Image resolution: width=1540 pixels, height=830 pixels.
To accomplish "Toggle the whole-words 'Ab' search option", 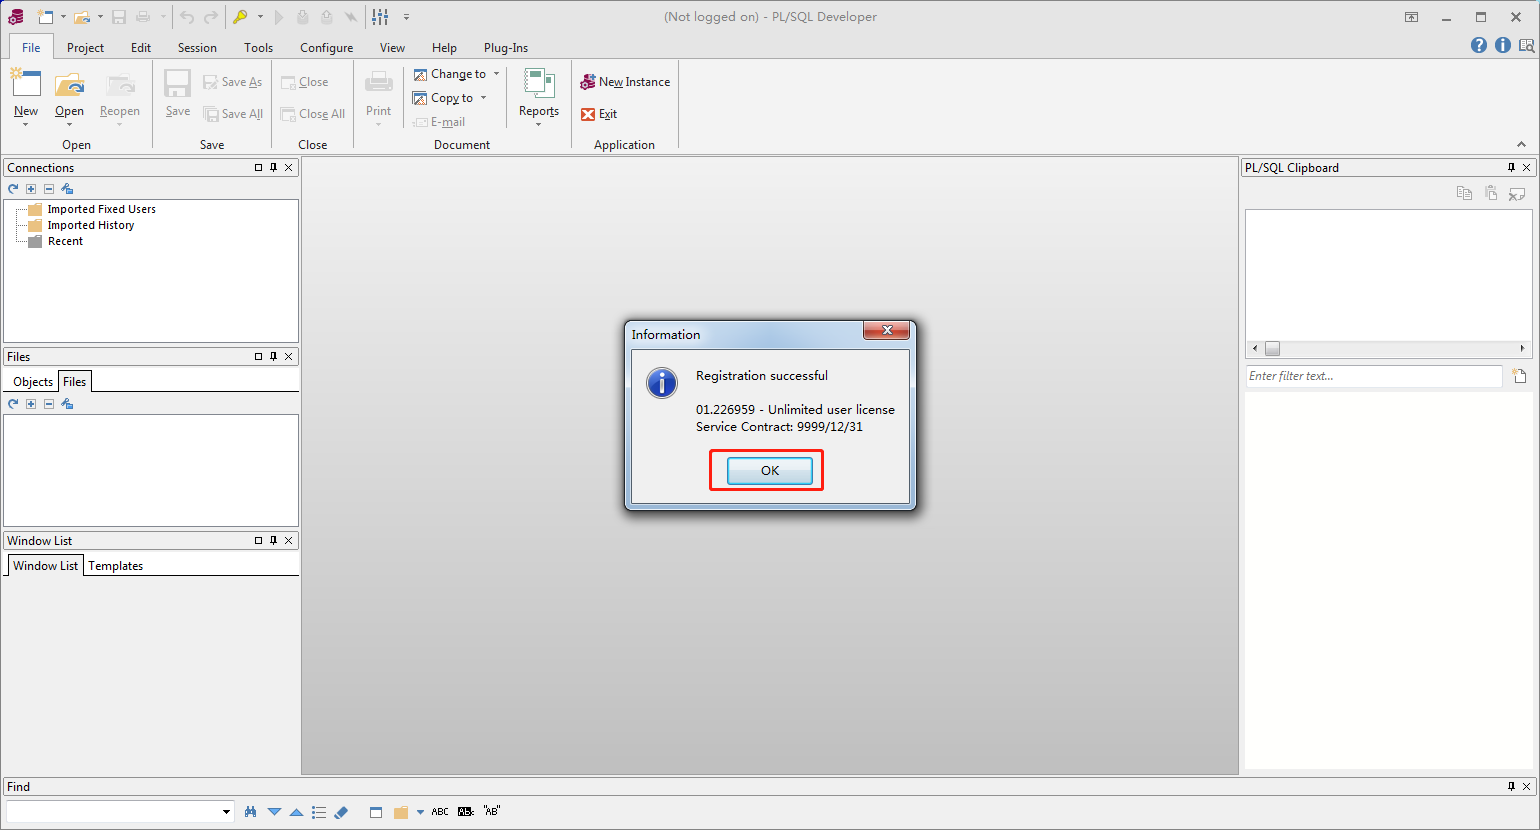I will coord(466,812).
